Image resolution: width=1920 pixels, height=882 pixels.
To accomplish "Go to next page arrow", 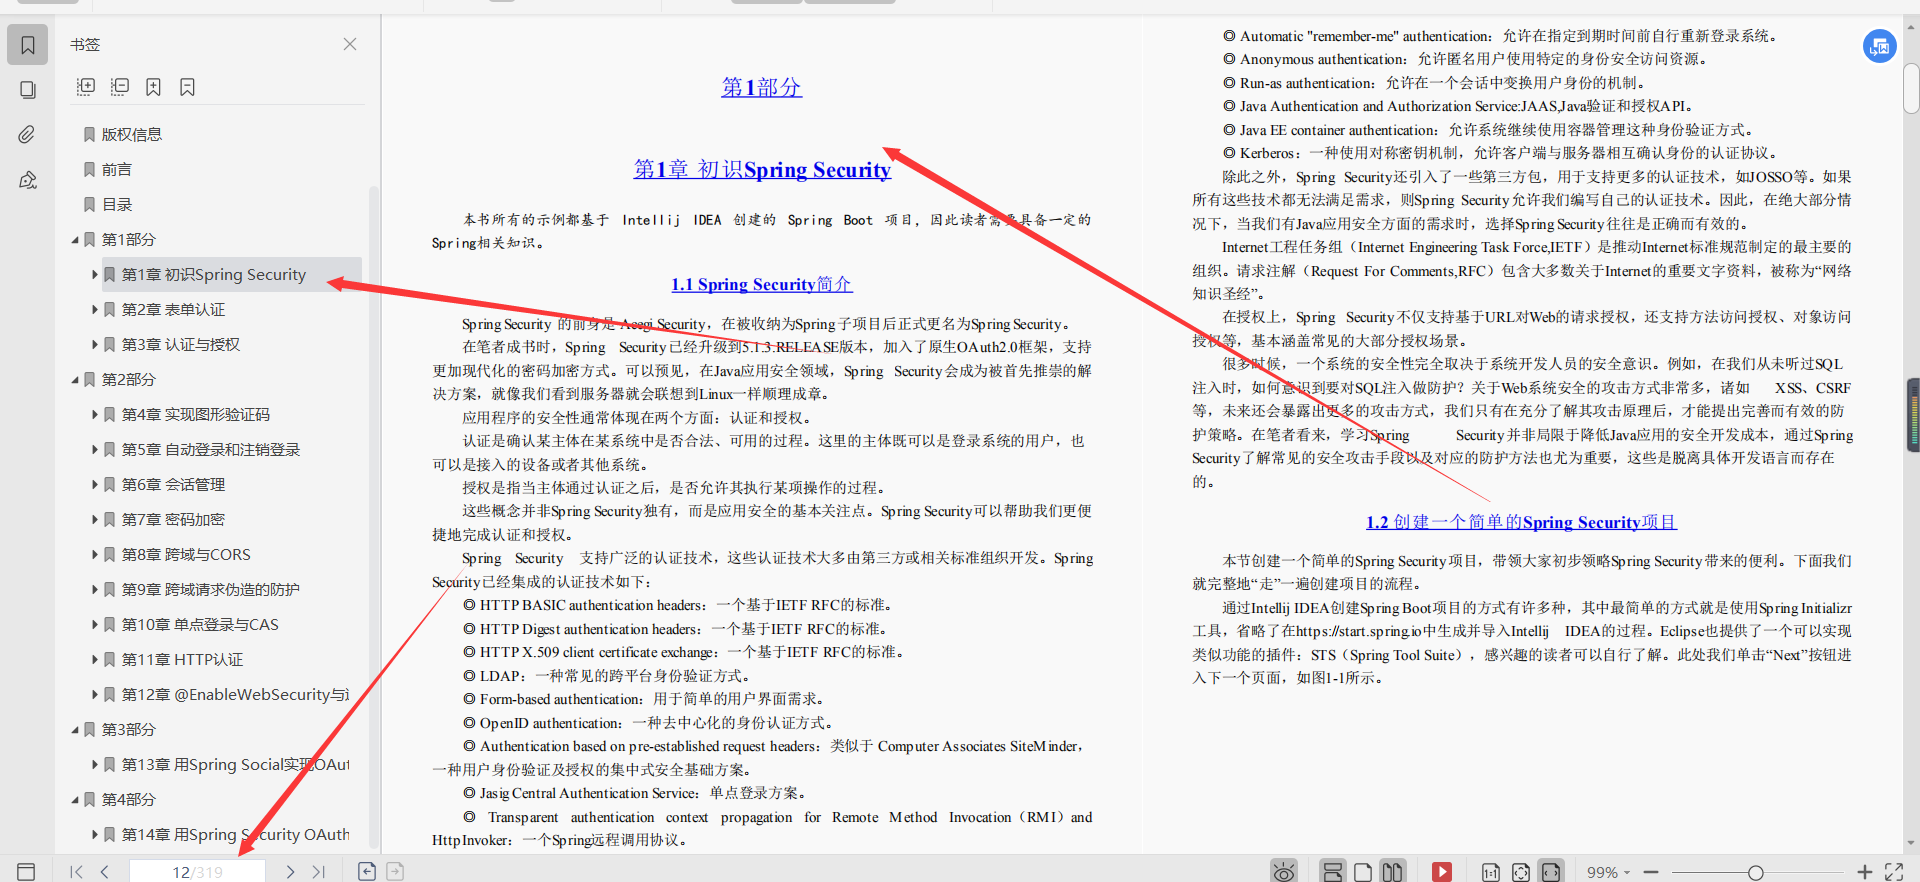I will pyautogui.click(x=290, y=872).
